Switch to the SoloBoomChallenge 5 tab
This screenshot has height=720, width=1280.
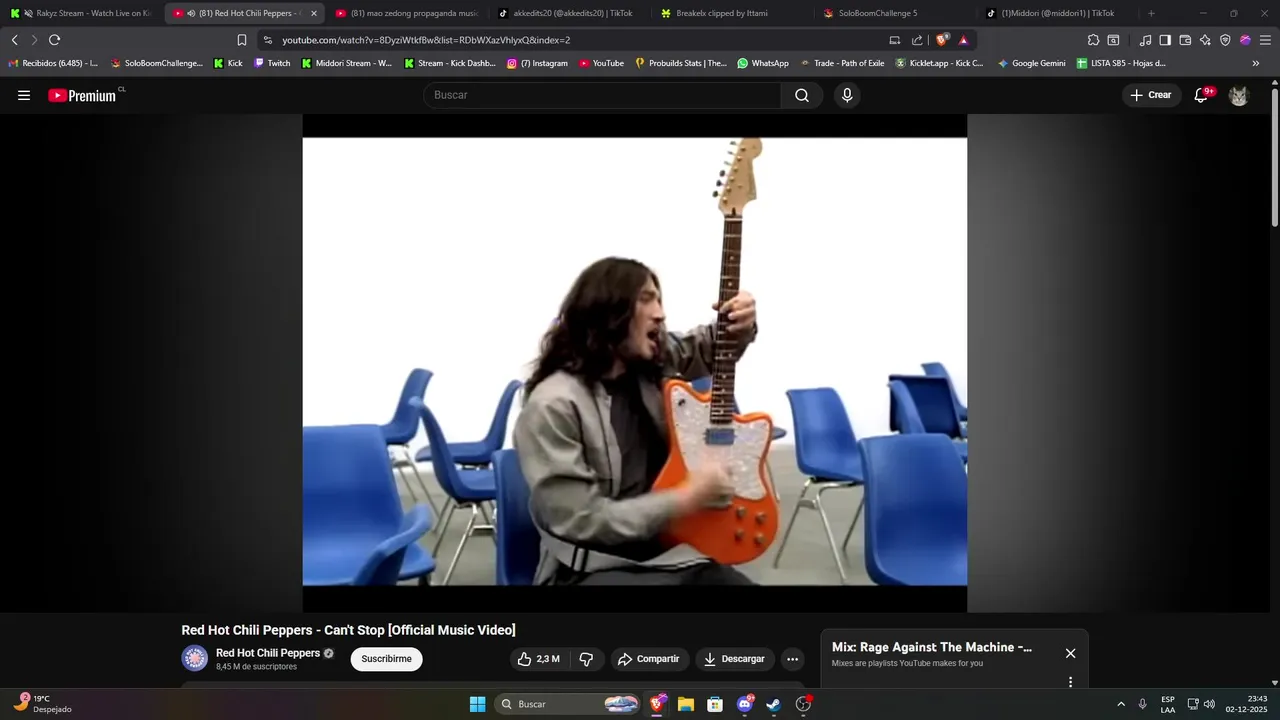click(x=896, y=13)
